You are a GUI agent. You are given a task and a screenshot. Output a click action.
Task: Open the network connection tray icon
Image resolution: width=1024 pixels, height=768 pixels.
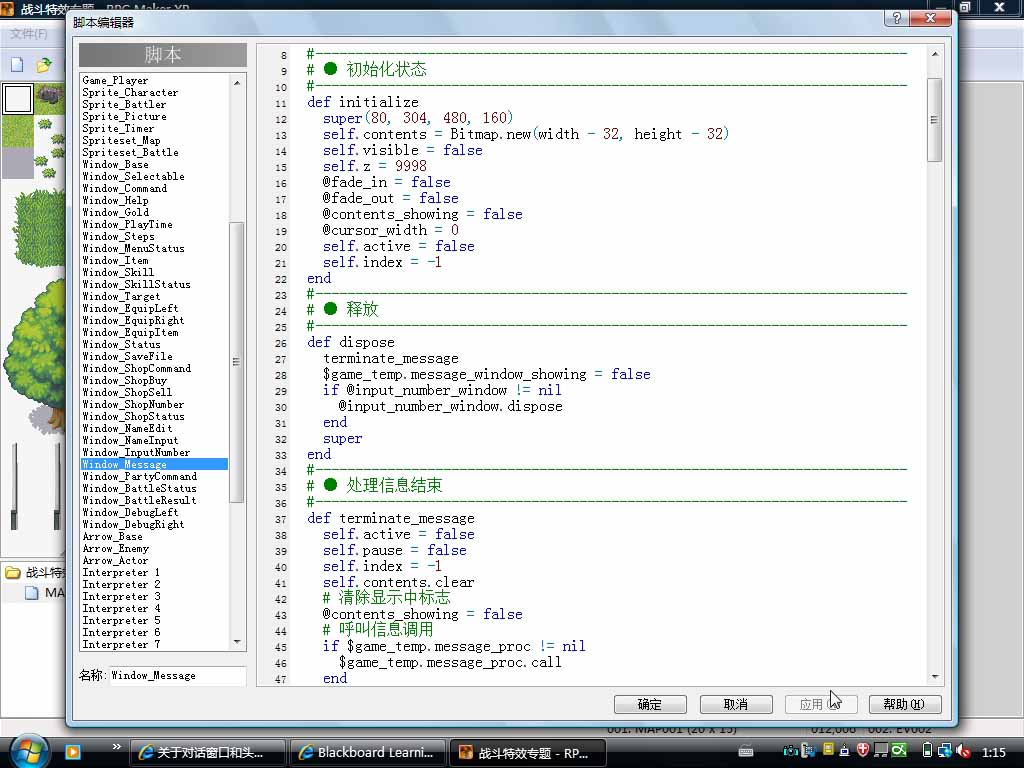click(944, 751)
